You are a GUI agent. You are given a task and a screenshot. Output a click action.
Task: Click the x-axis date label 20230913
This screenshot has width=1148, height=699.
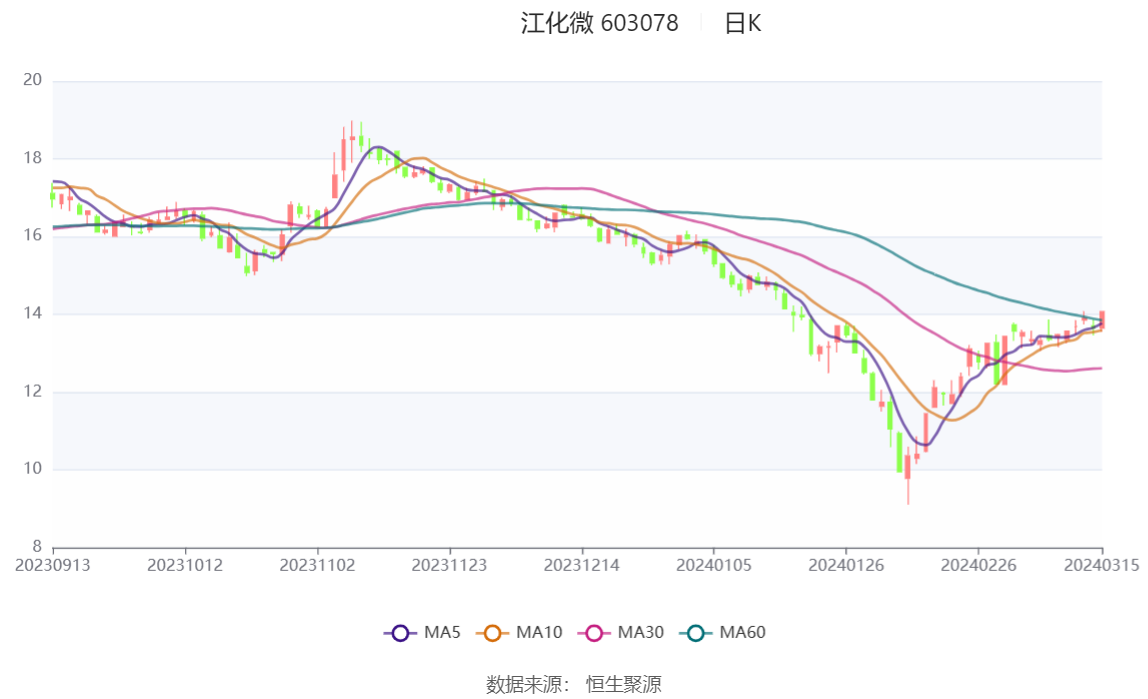pyautogui.click(x=53, y=566)
